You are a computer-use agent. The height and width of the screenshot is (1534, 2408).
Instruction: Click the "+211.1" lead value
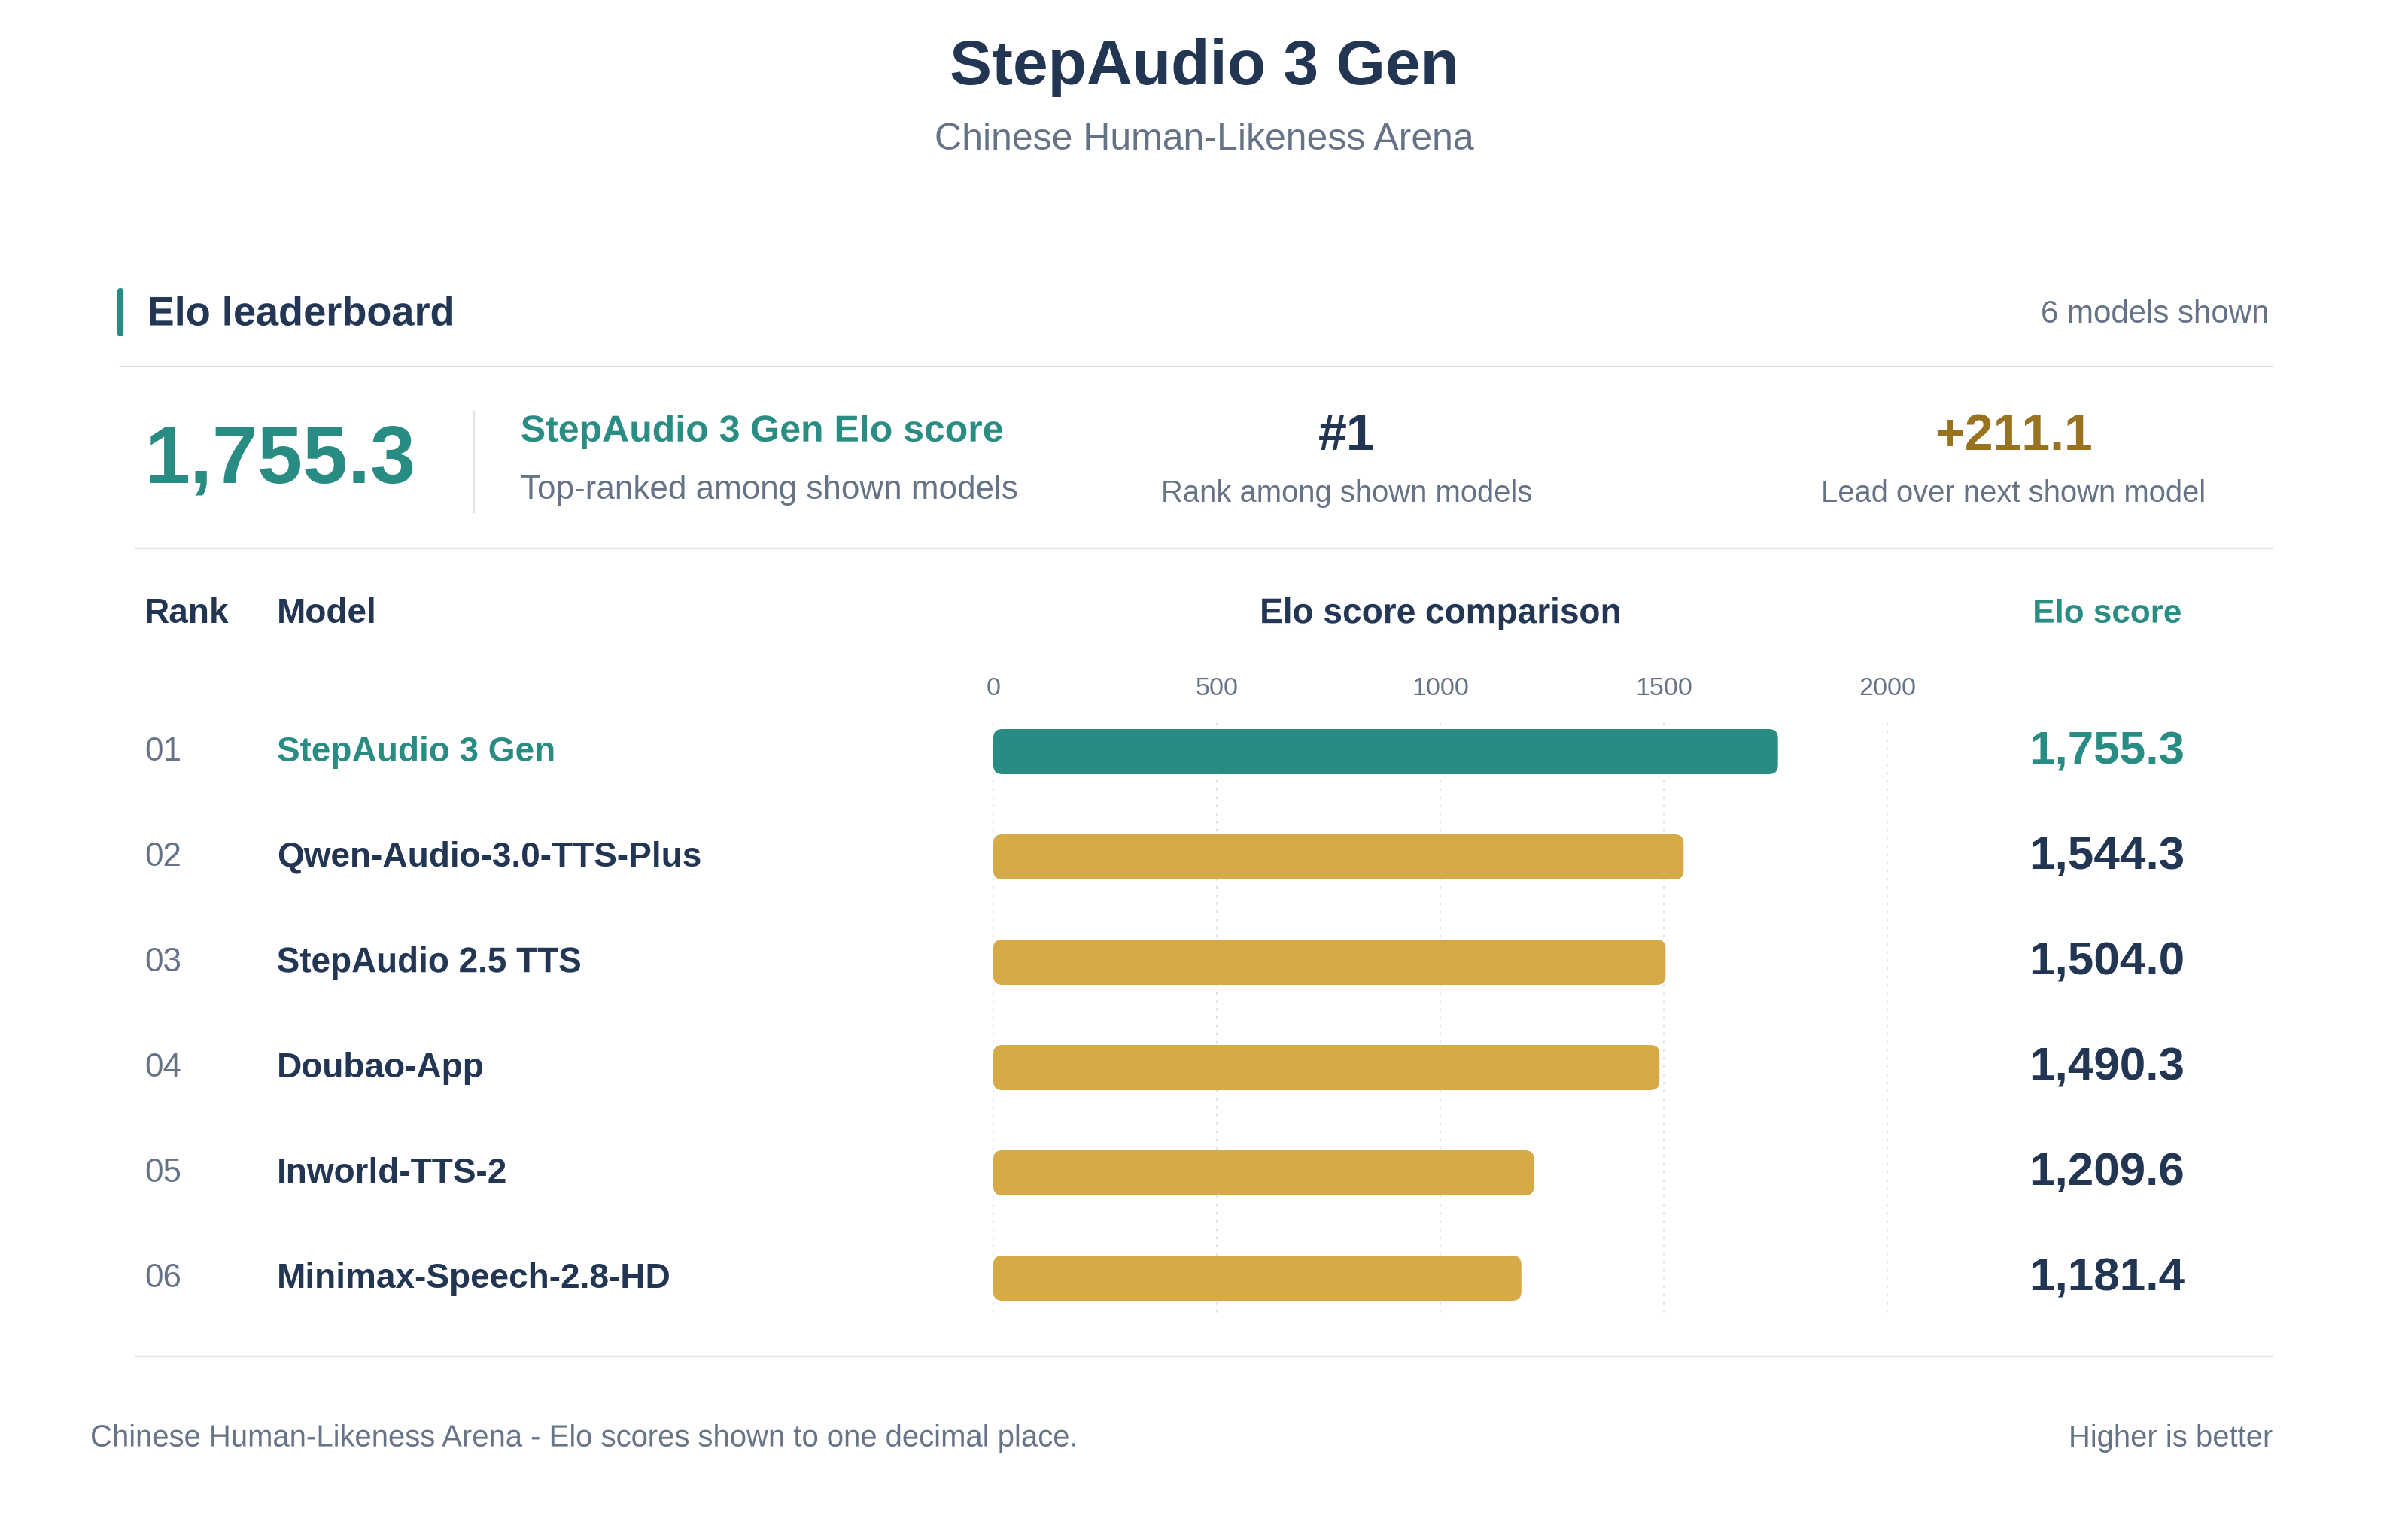(x=2013, y=433)
